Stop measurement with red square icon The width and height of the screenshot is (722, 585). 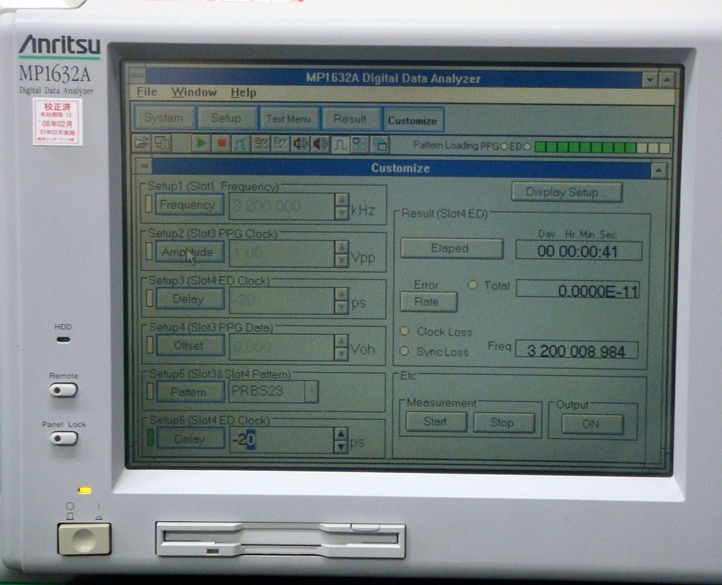pos(221,144)
